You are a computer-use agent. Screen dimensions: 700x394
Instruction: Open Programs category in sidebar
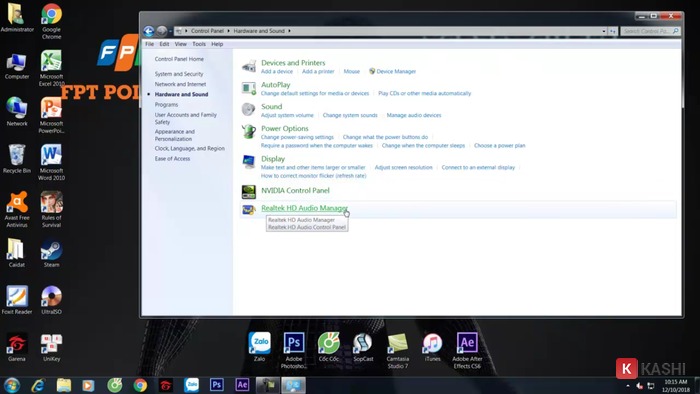[x=166, y=104]
